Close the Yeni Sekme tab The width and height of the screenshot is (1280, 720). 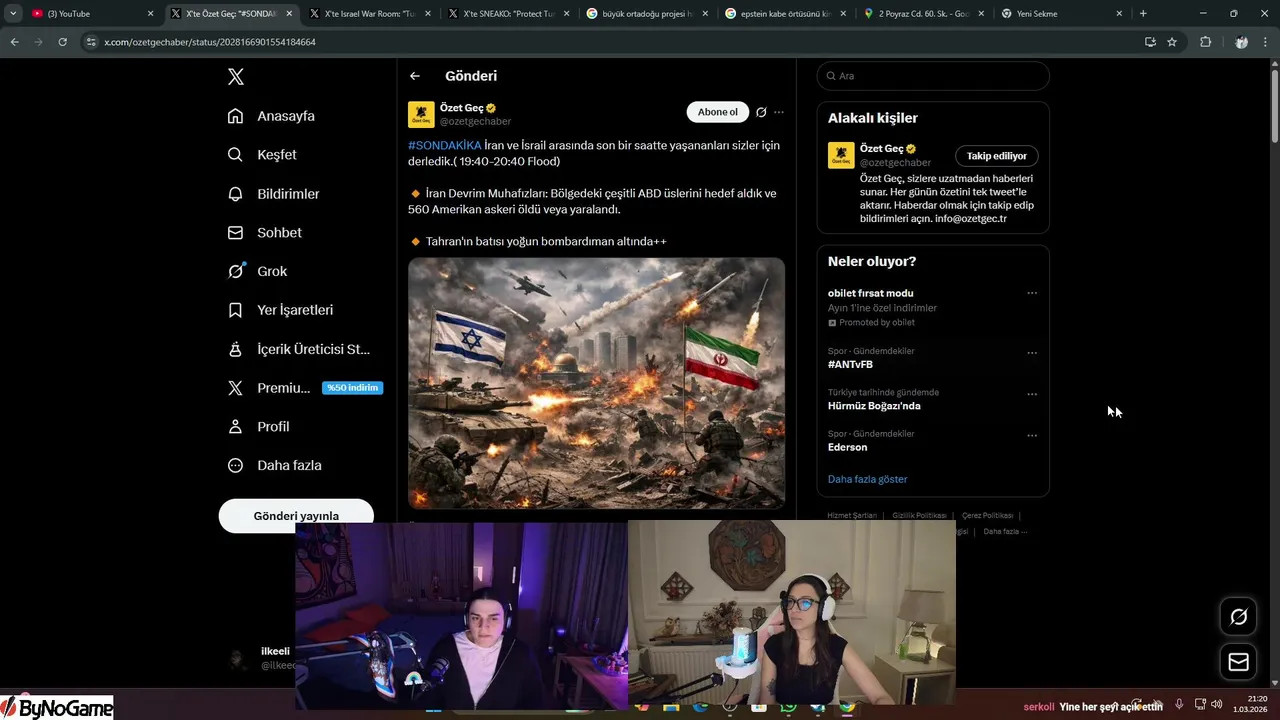coord(1121,14)
